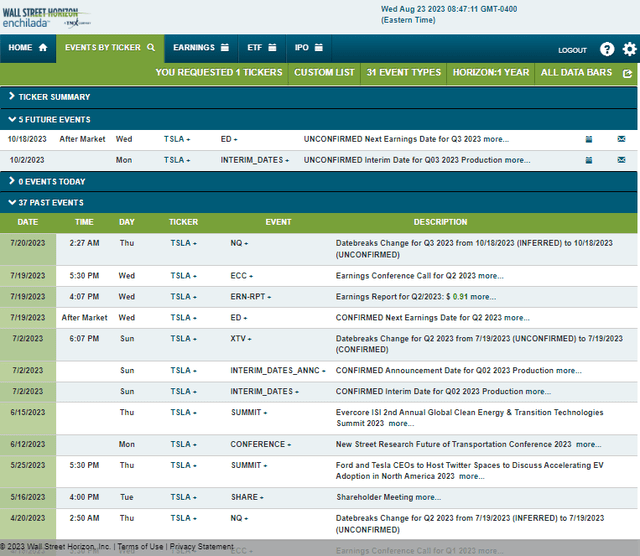Open the Terms of Use footer link
The width and height of the screenshot is (640, 556).
(x=140, y=547)
